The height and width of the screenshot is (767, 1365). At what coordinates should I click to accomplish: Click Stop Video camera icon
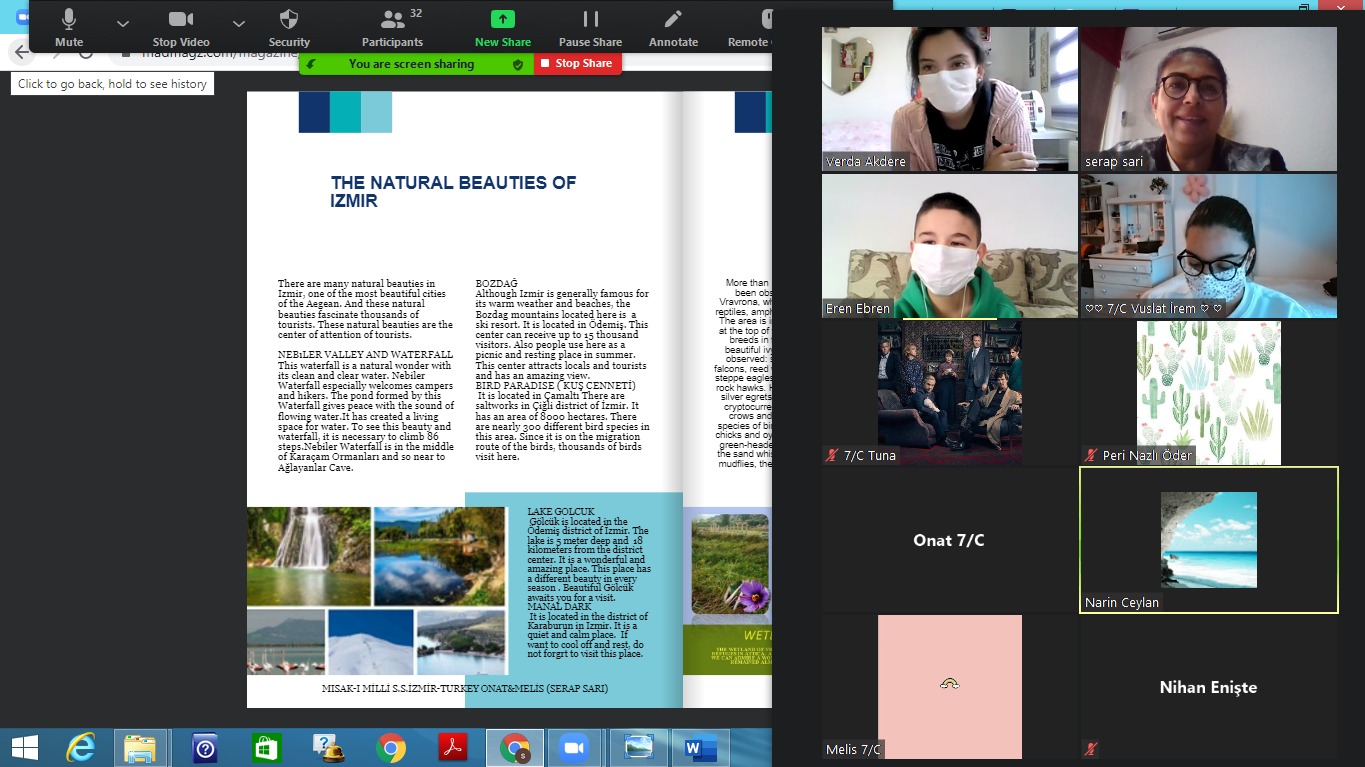(x=180, y=26)
